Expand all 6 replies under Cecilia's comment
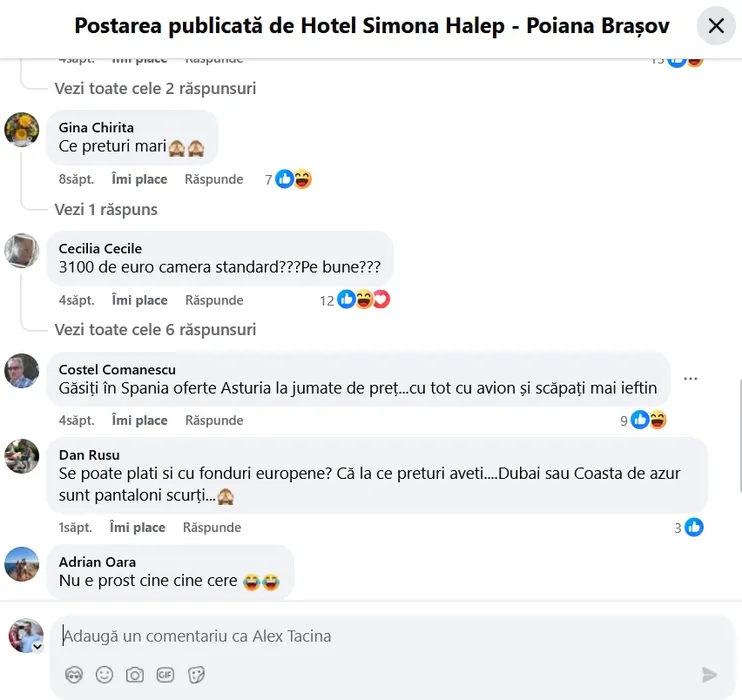Screen dimensions: 742x700 point(155,329)
